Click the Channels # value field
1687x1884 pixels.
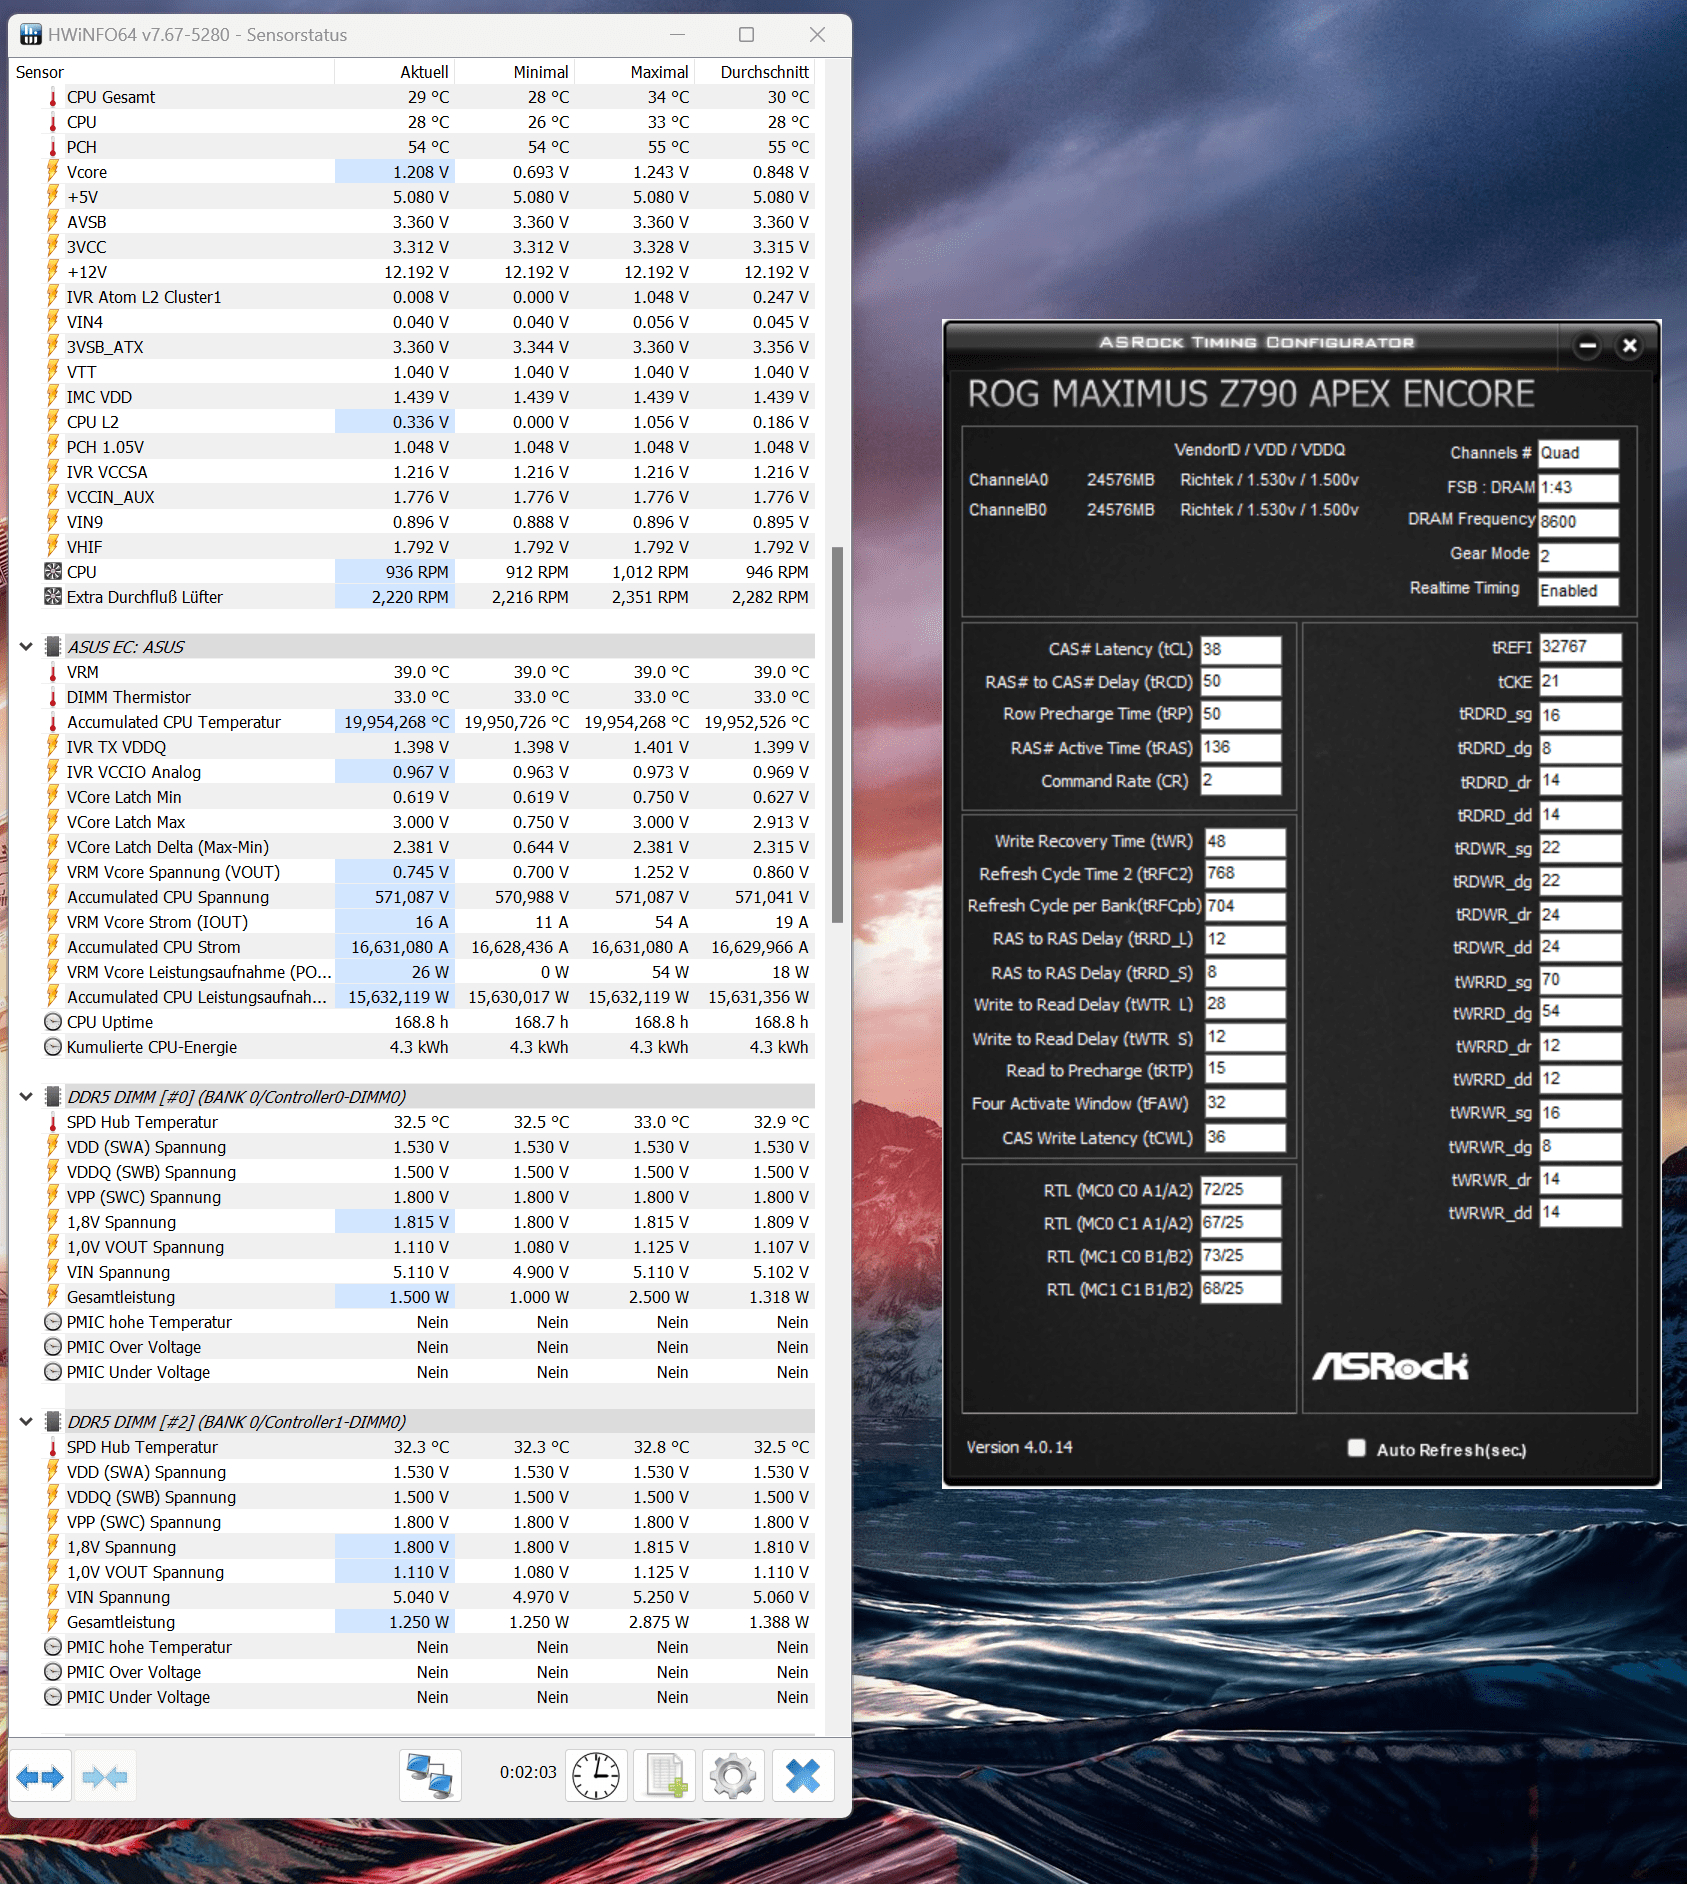[x=1578, y=453]
